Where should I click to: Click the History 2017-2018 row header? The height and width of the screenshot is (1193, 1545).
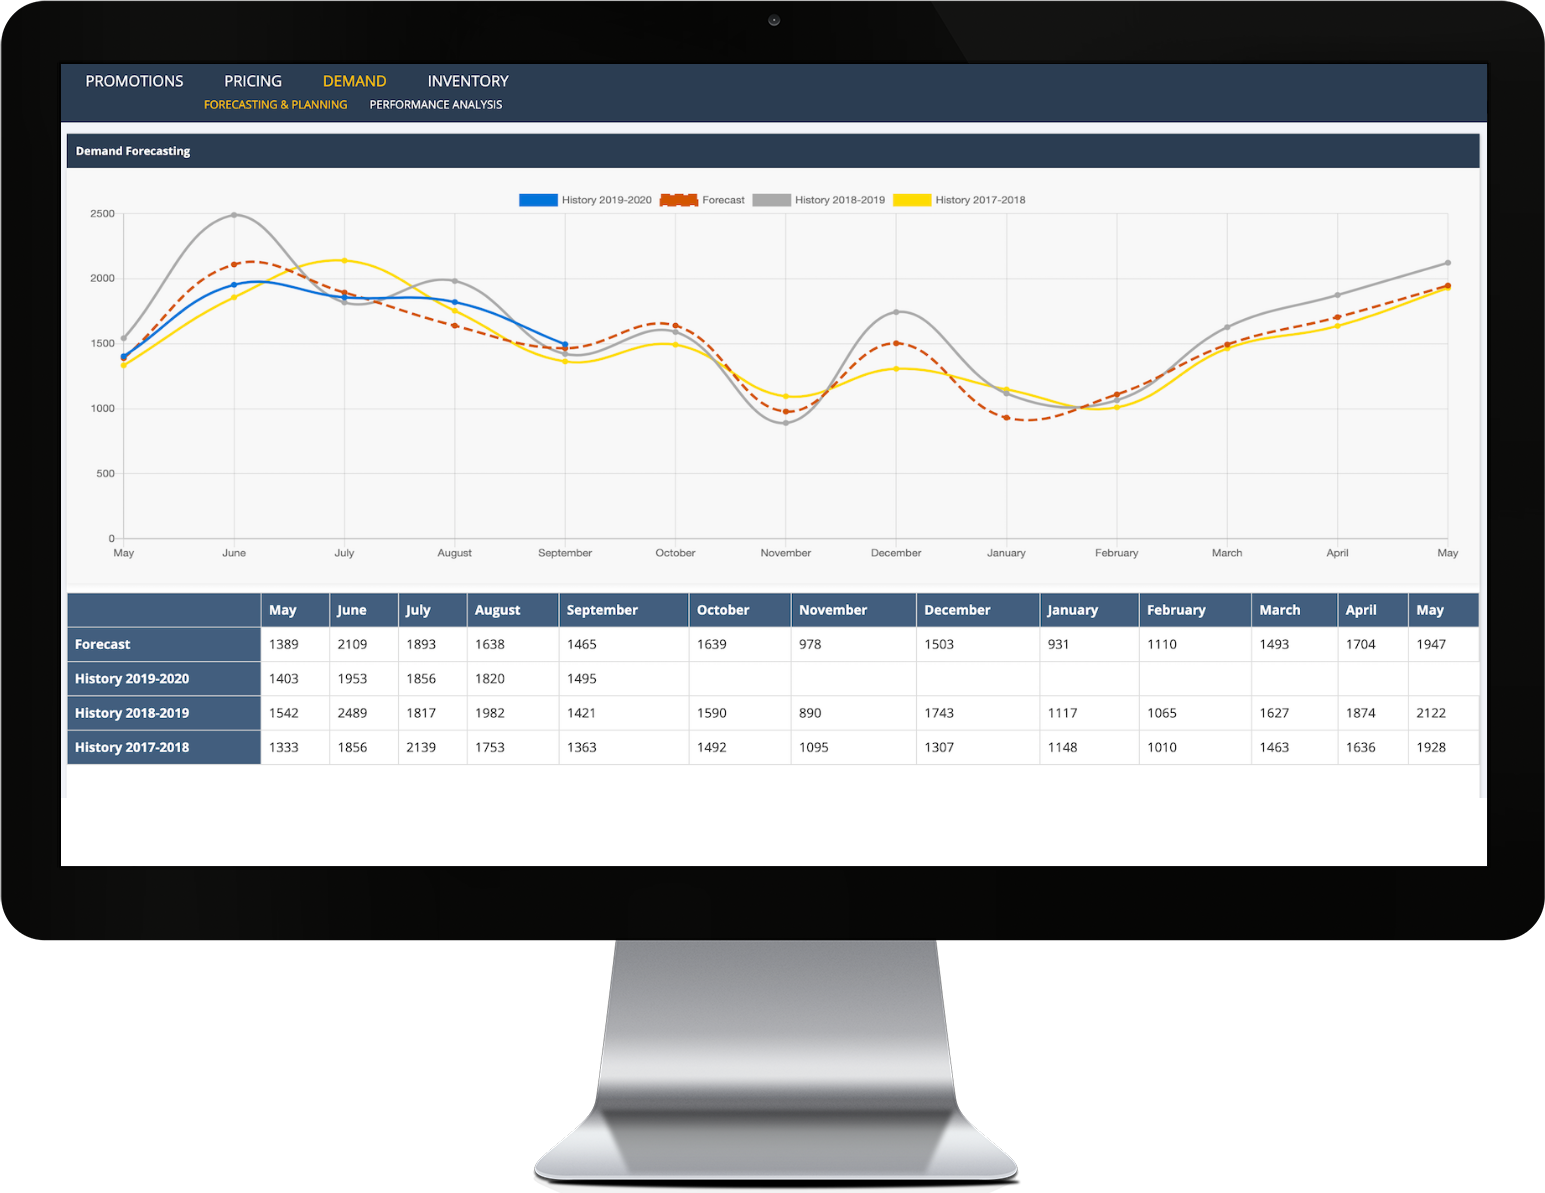coord(164,747)
